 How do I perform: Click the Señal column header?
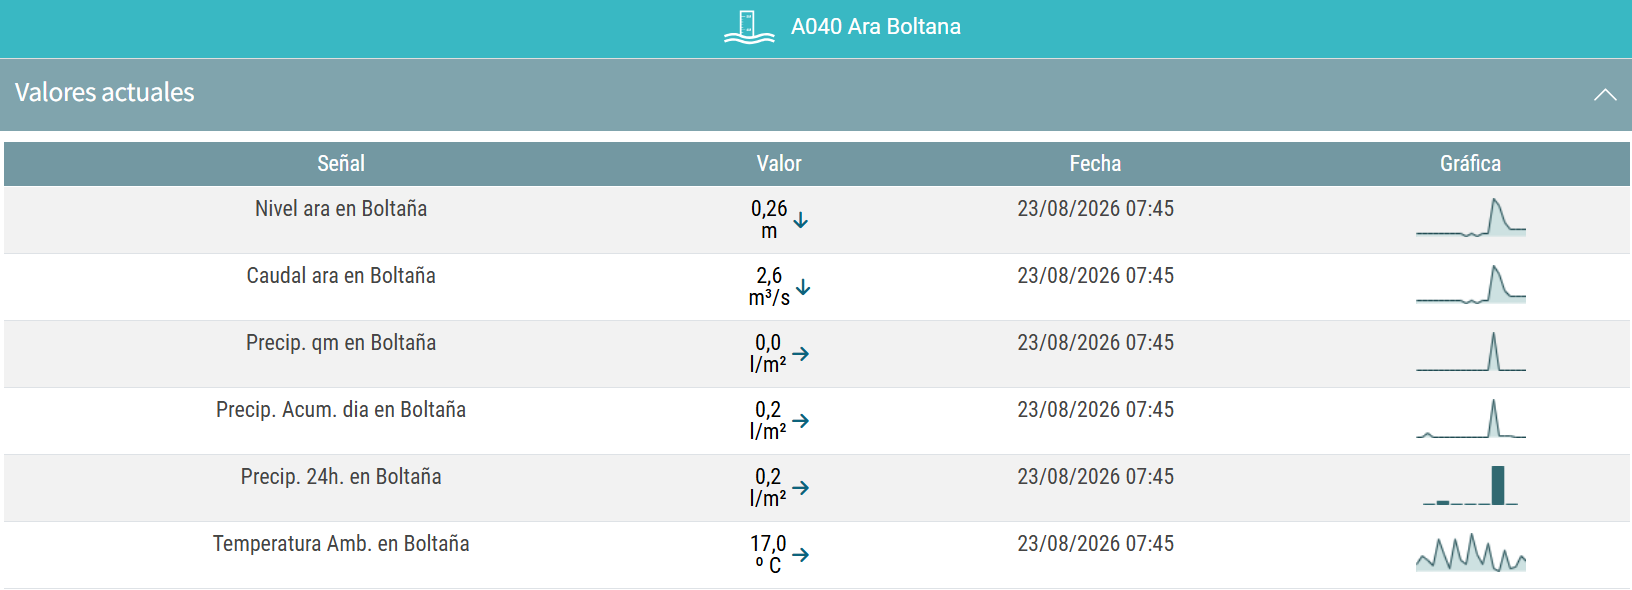click(x=341, y=164)
